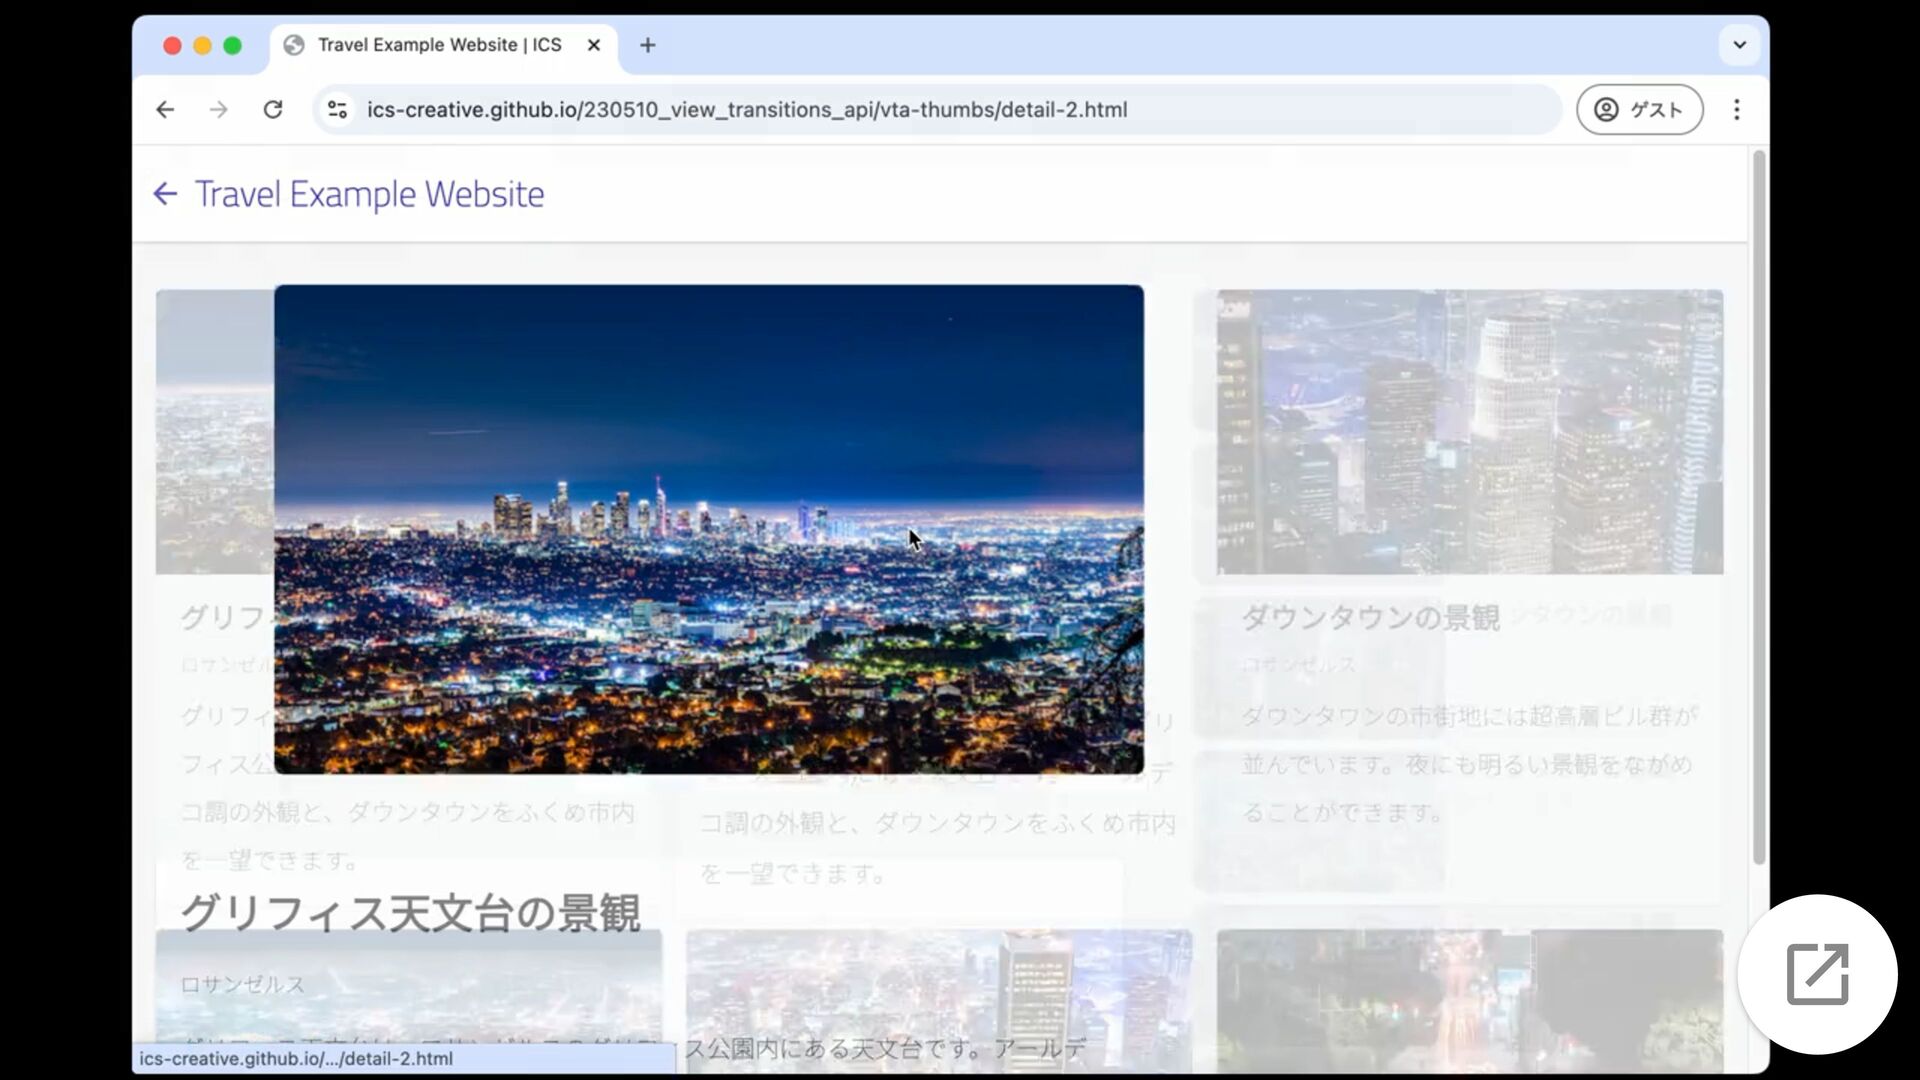Reload the current page
Image resolution: width=1920 pixels, height=1080 pixels.
click(x=272, y=110)
